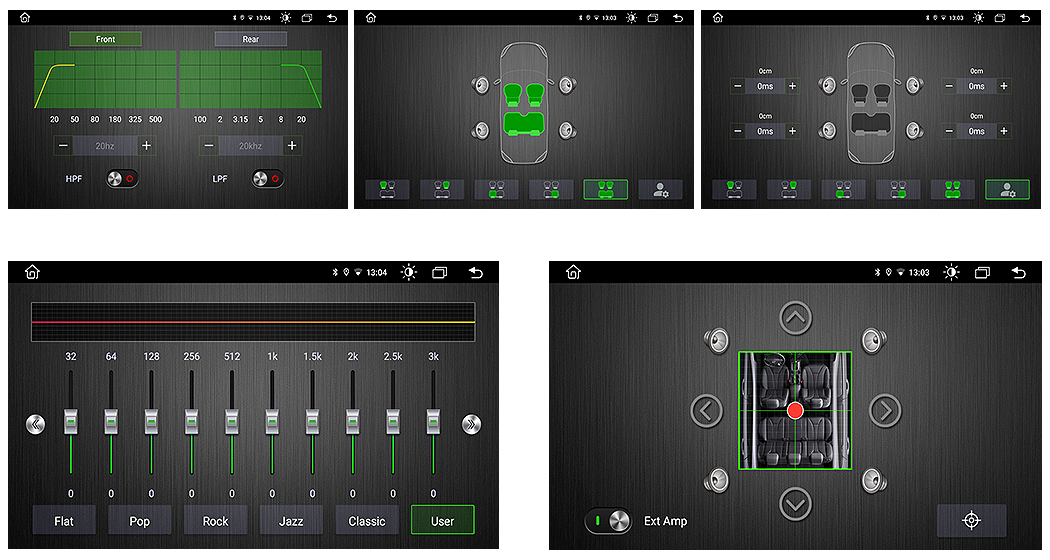
Task: Choose front-left seat preset on seat-focus screen
Action: 387,190
